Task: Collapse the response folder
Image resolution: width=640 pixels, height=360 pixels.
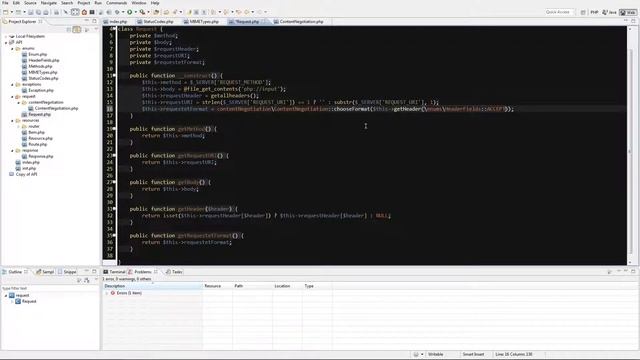Action: pos(12,151)
